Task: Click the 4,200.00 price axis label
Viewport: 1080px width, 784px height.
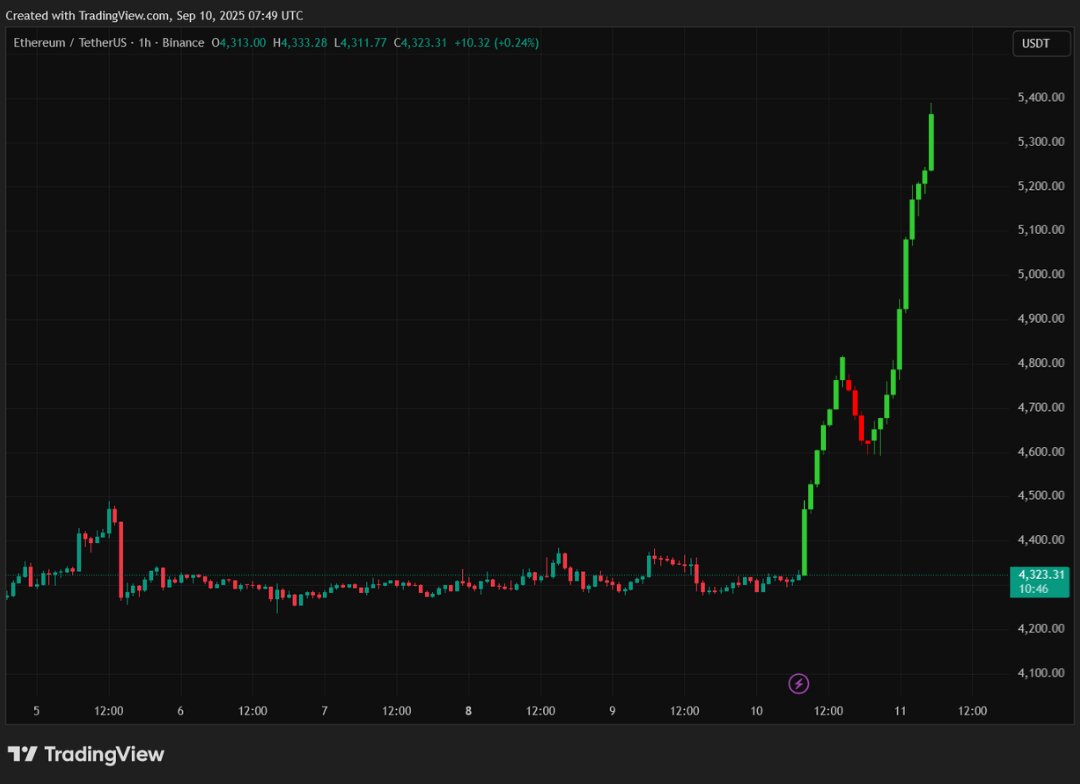Action: pyautogui.click(x=1041, y=628)
